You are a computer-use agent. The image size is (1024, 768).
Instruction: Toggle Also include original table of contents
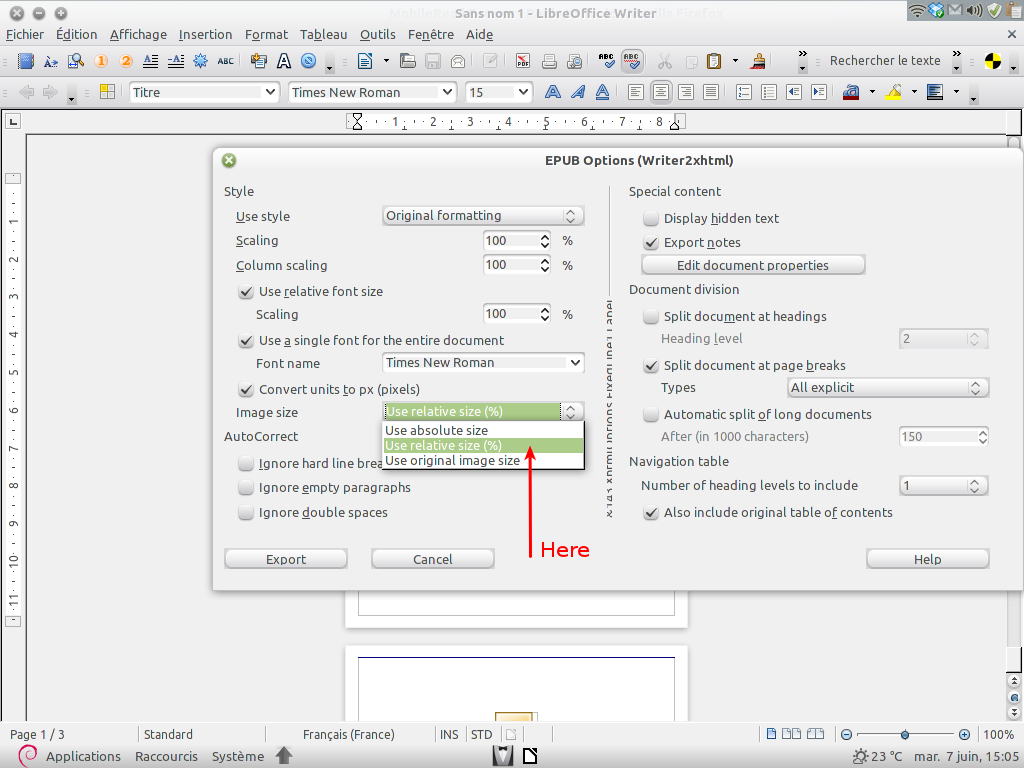[651, 513]
